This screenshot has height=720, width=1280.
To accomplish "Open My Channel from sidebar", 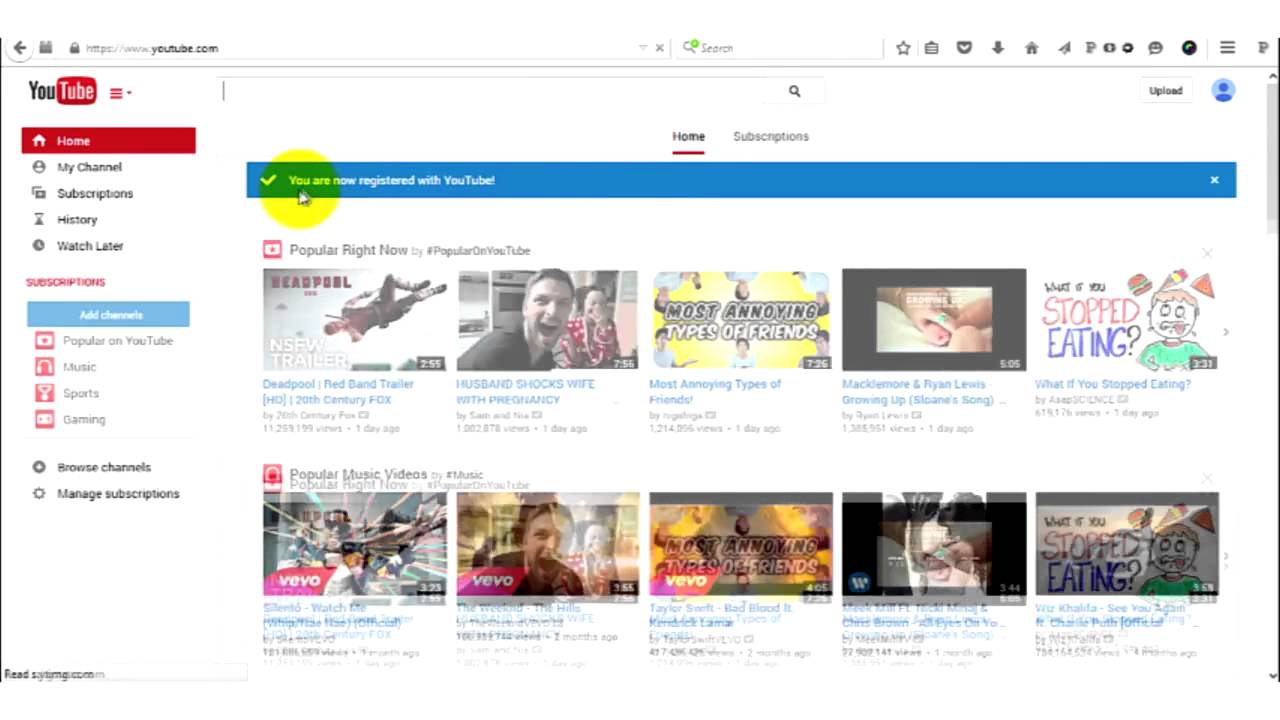I will pos(89,167).
